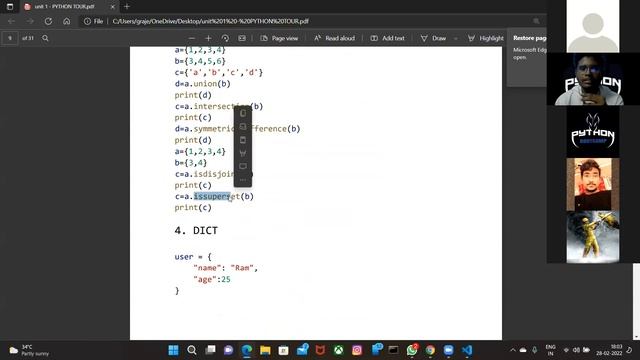Select the Add text tool

pyautogui.click(x=387, y=38)
